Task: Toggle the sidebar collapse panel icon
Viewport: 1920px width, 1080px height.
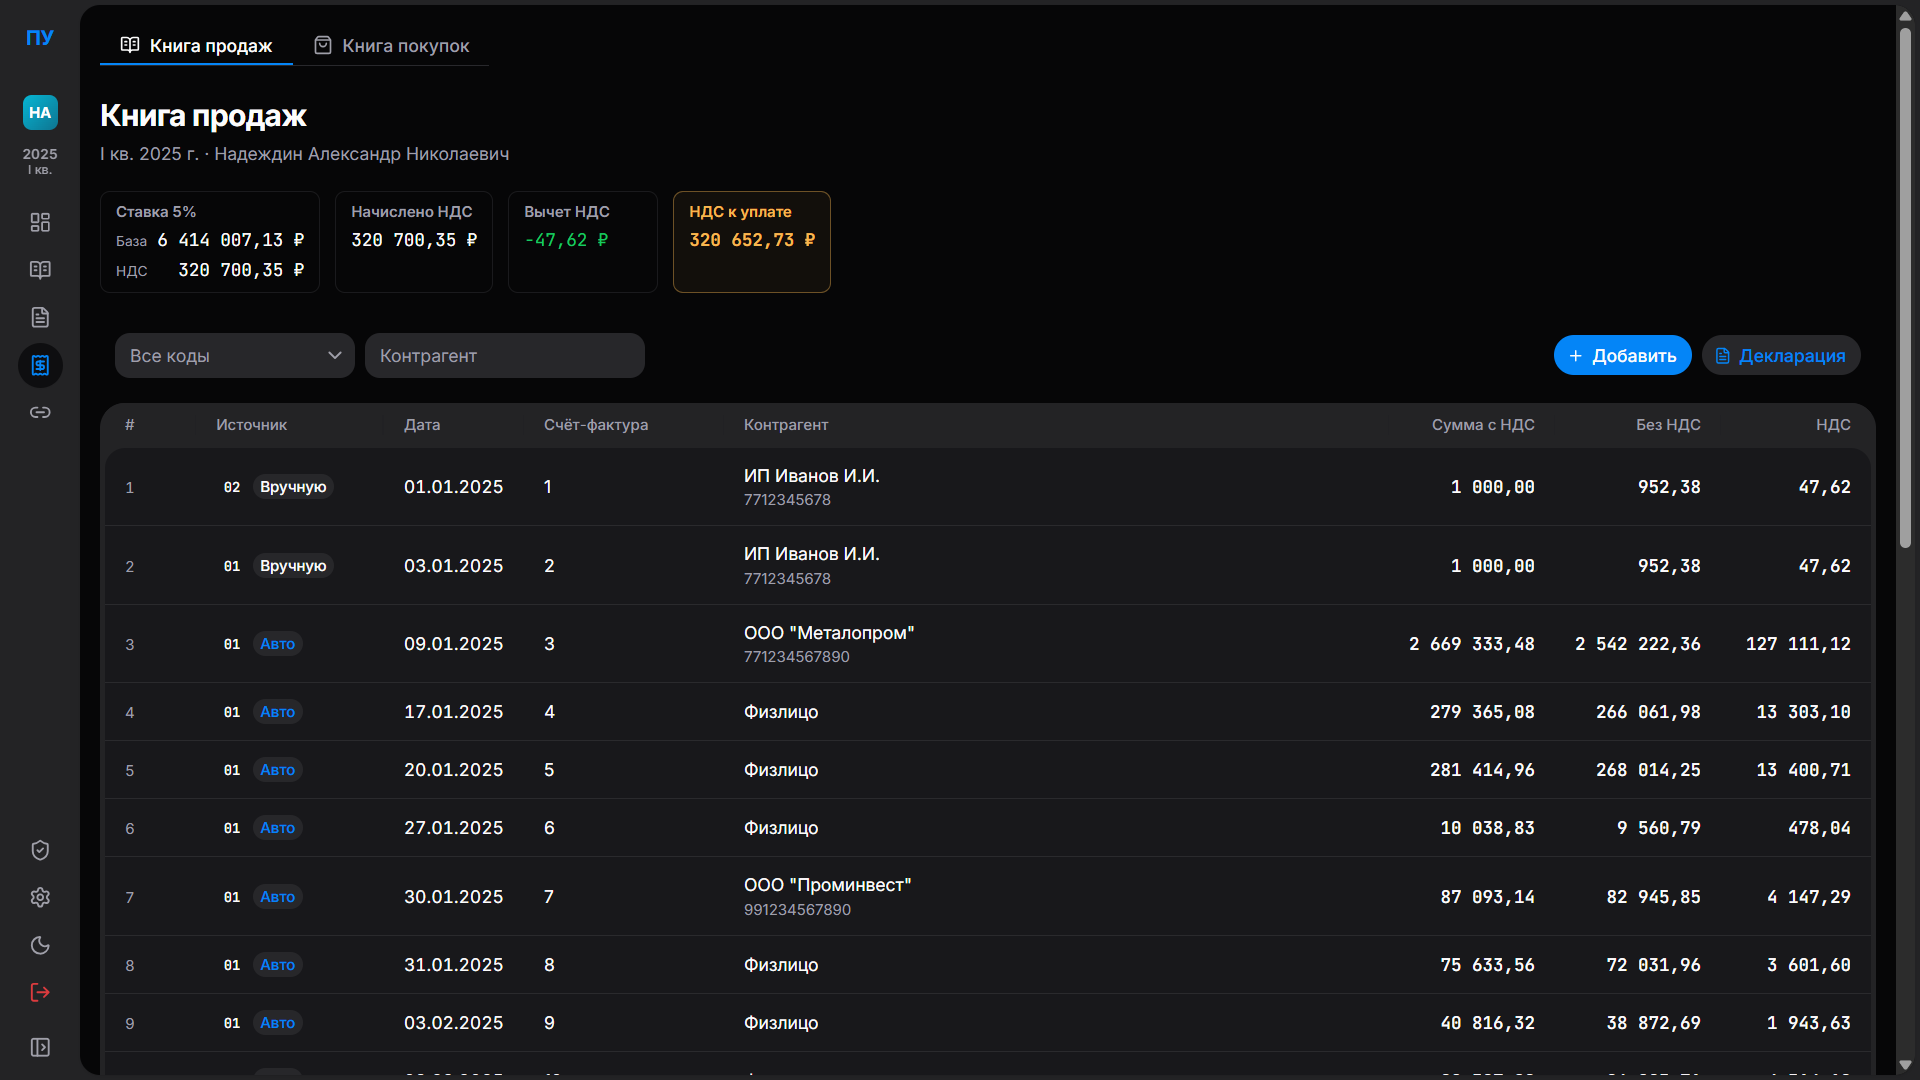Action: pos(40,1047)
